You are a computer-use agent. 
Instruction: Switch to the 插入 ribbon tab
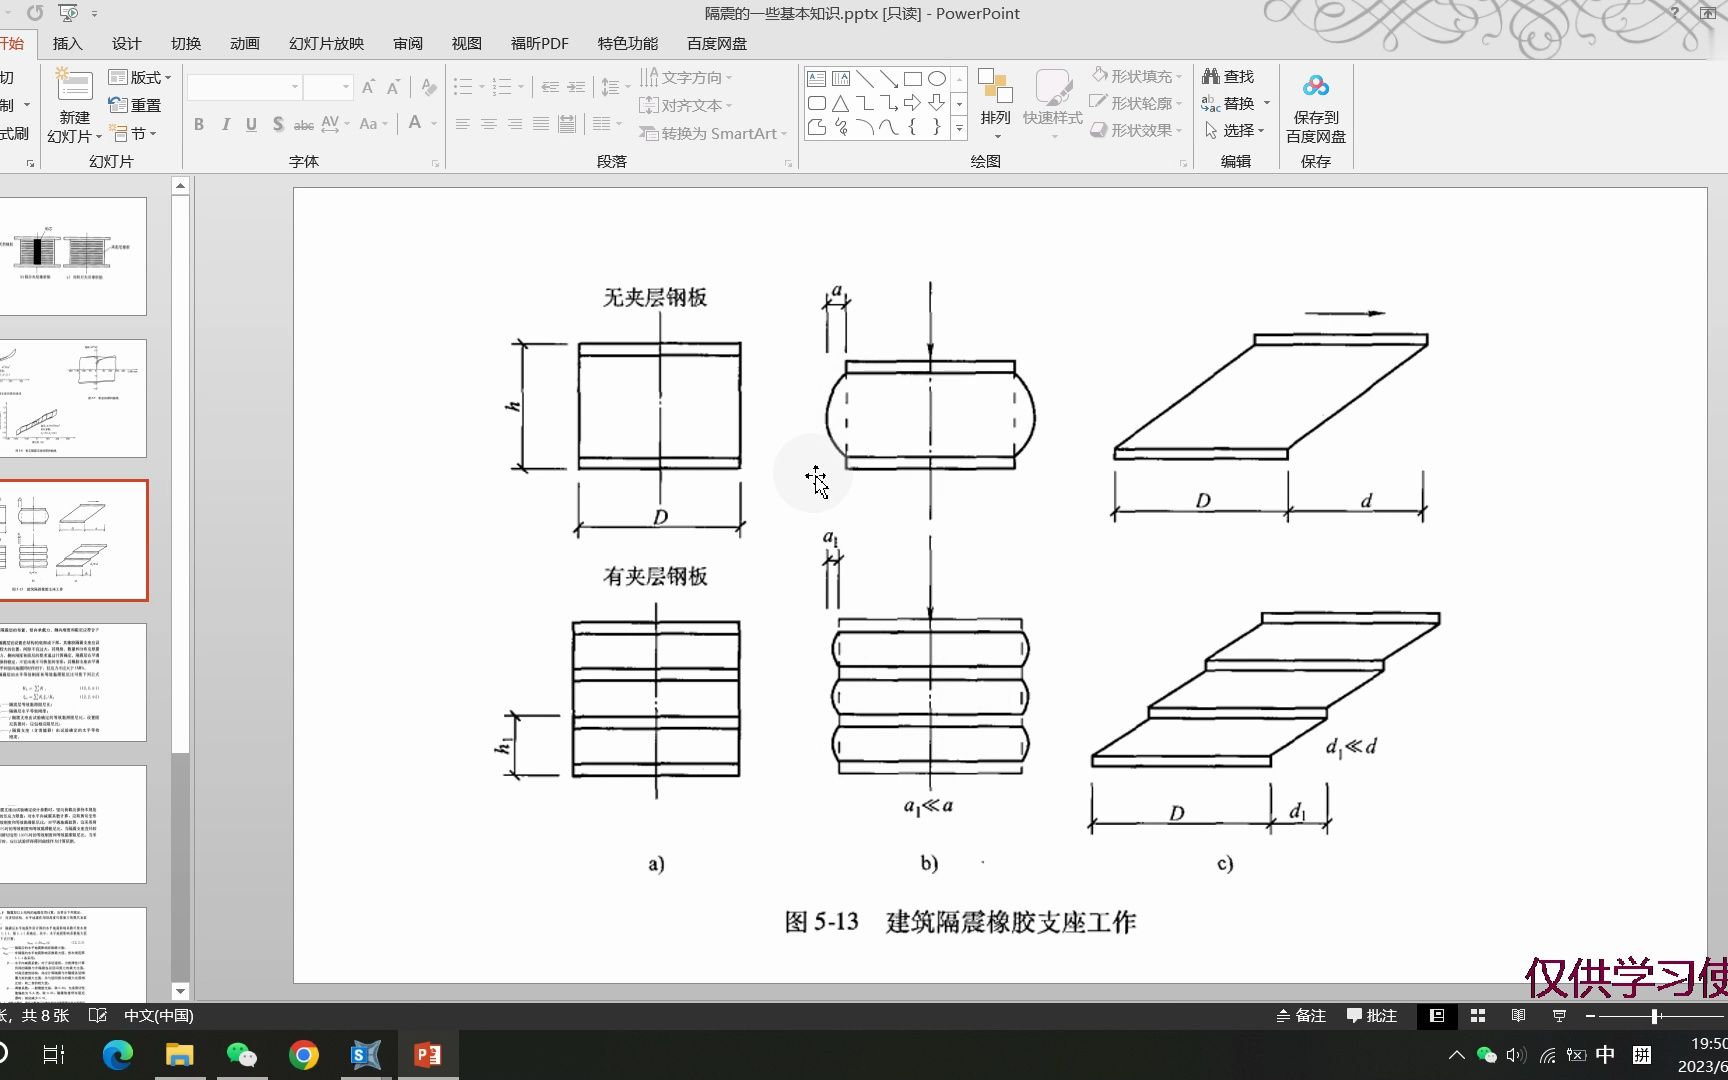tap(66, 43)
